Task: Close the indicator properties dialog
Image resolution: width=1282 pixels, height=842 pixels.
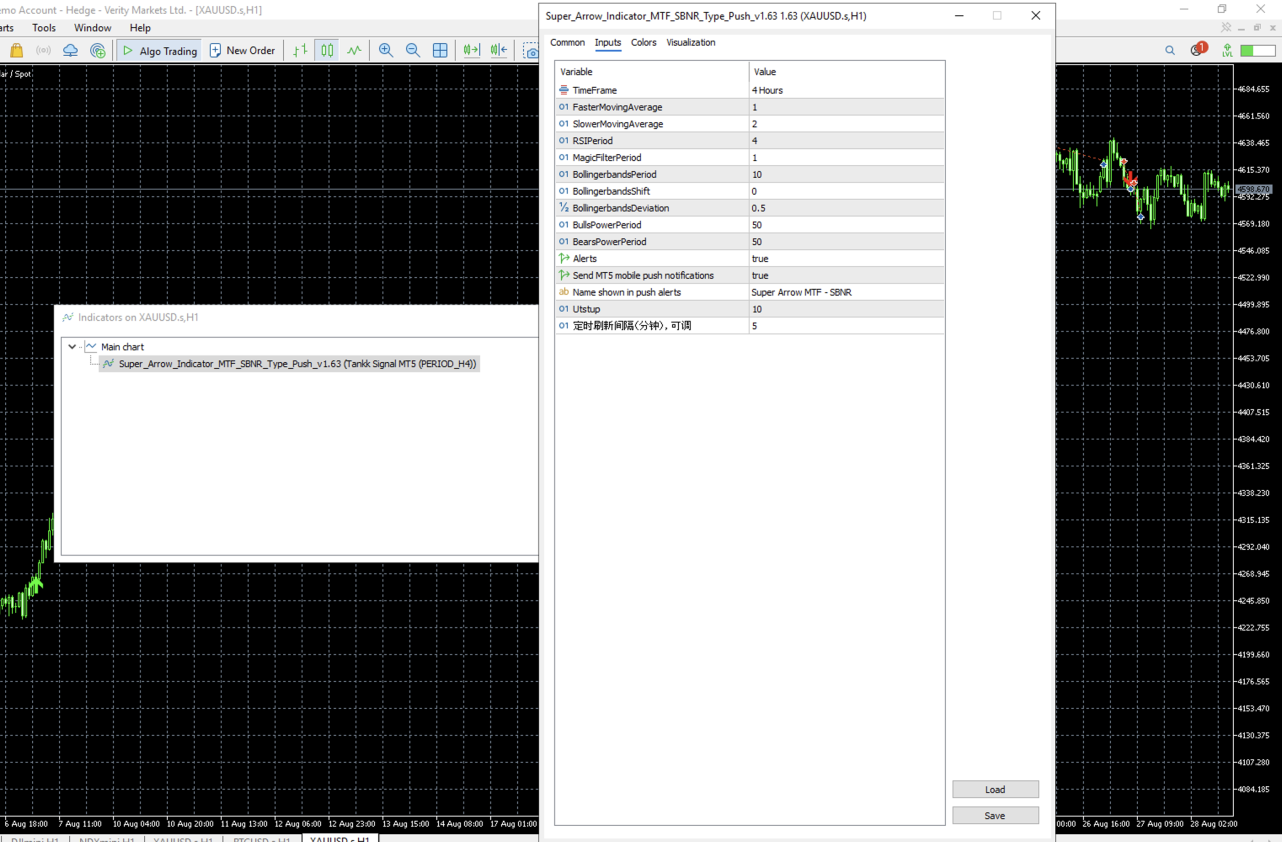Action: pos(1036,16)
